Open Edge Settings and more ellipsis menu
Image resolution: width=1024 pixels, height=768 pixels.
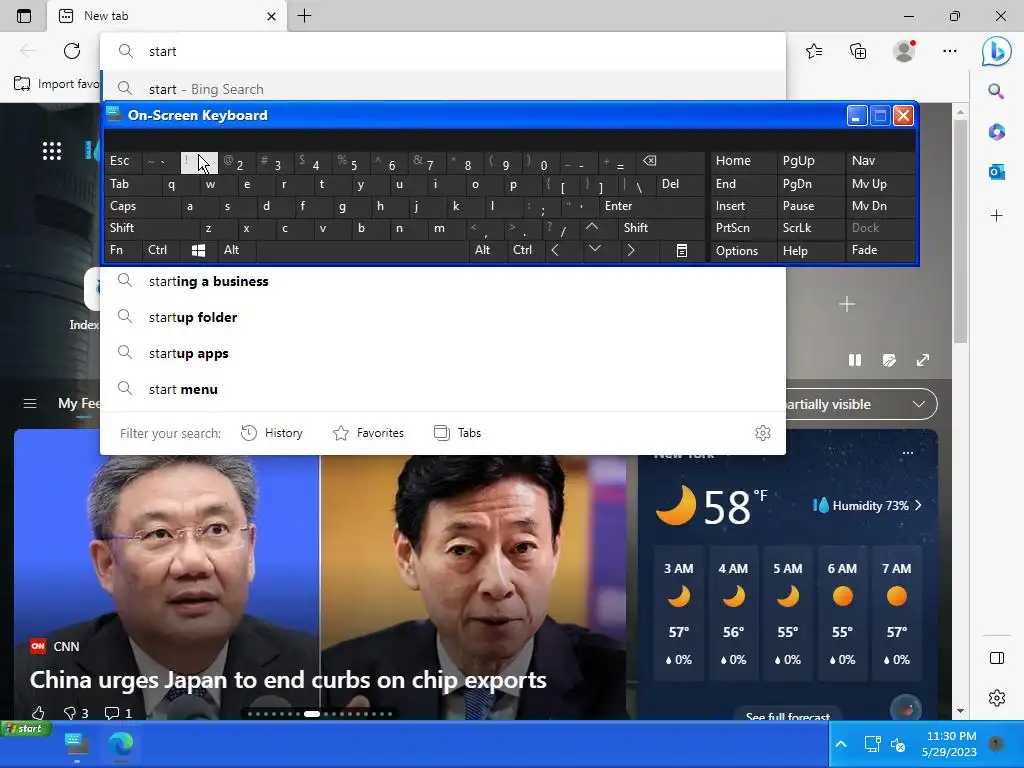[x=950, y=51]
